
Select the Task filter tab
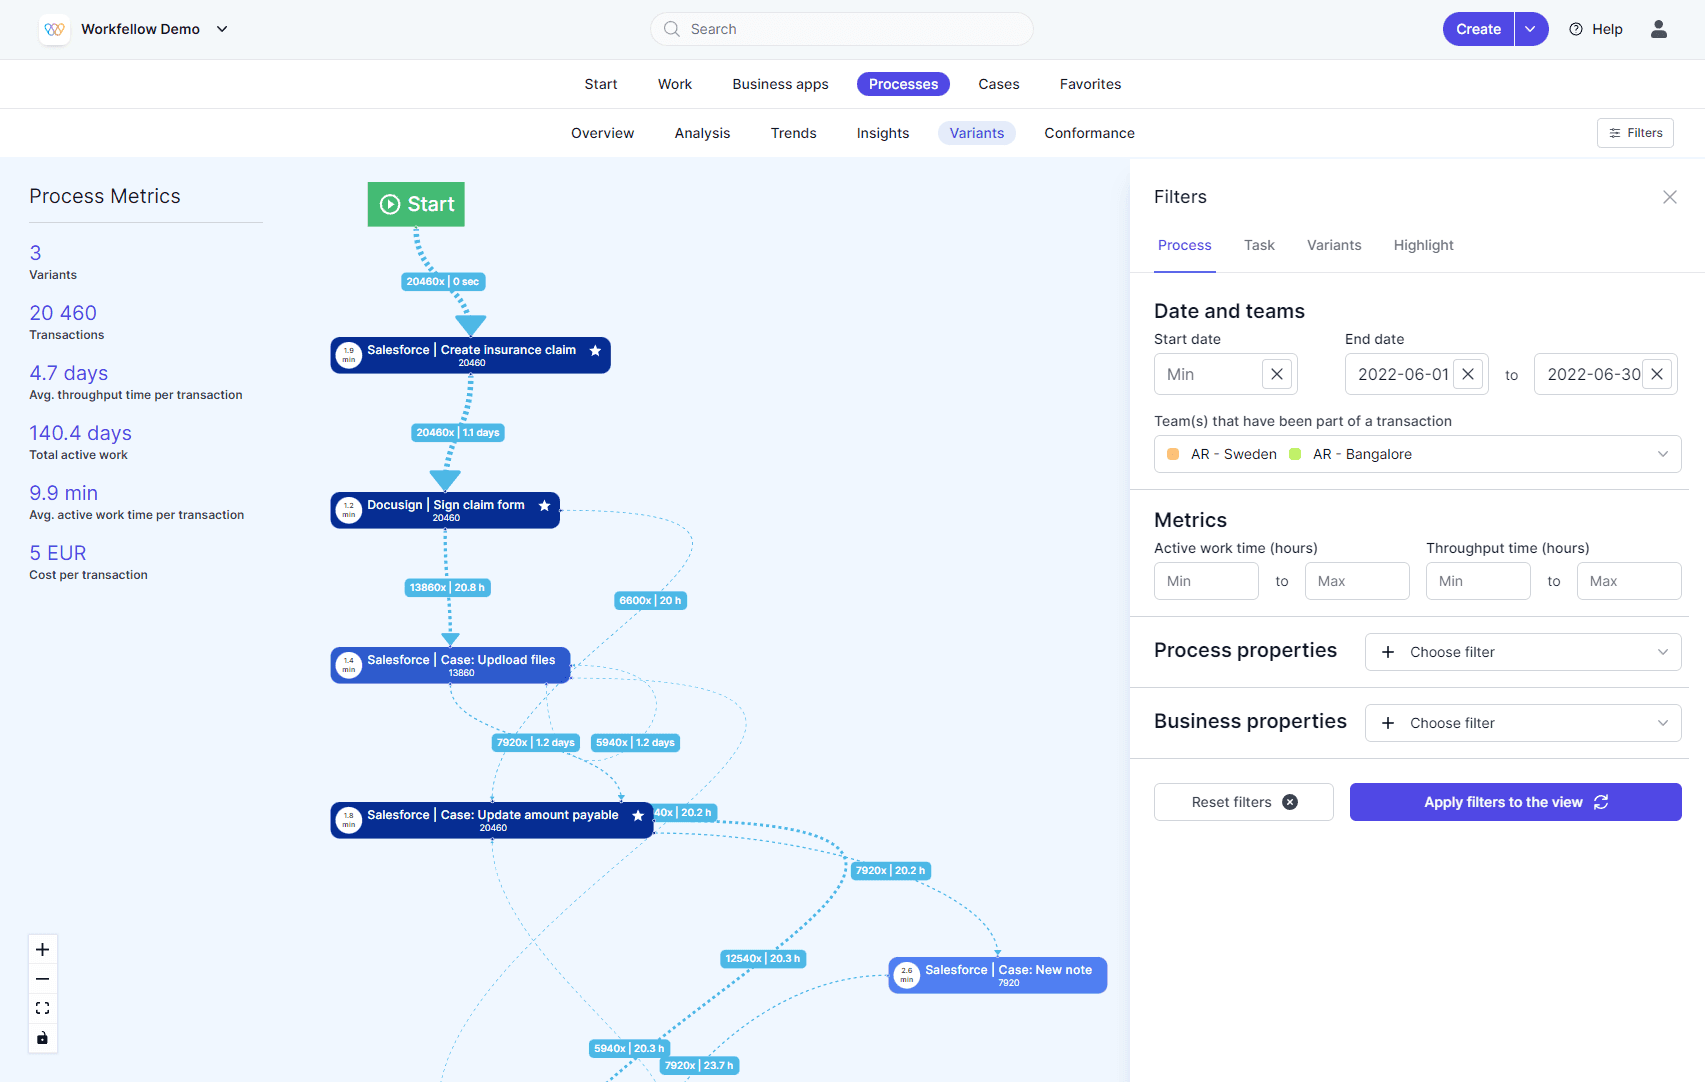[x=1259, y=245]
